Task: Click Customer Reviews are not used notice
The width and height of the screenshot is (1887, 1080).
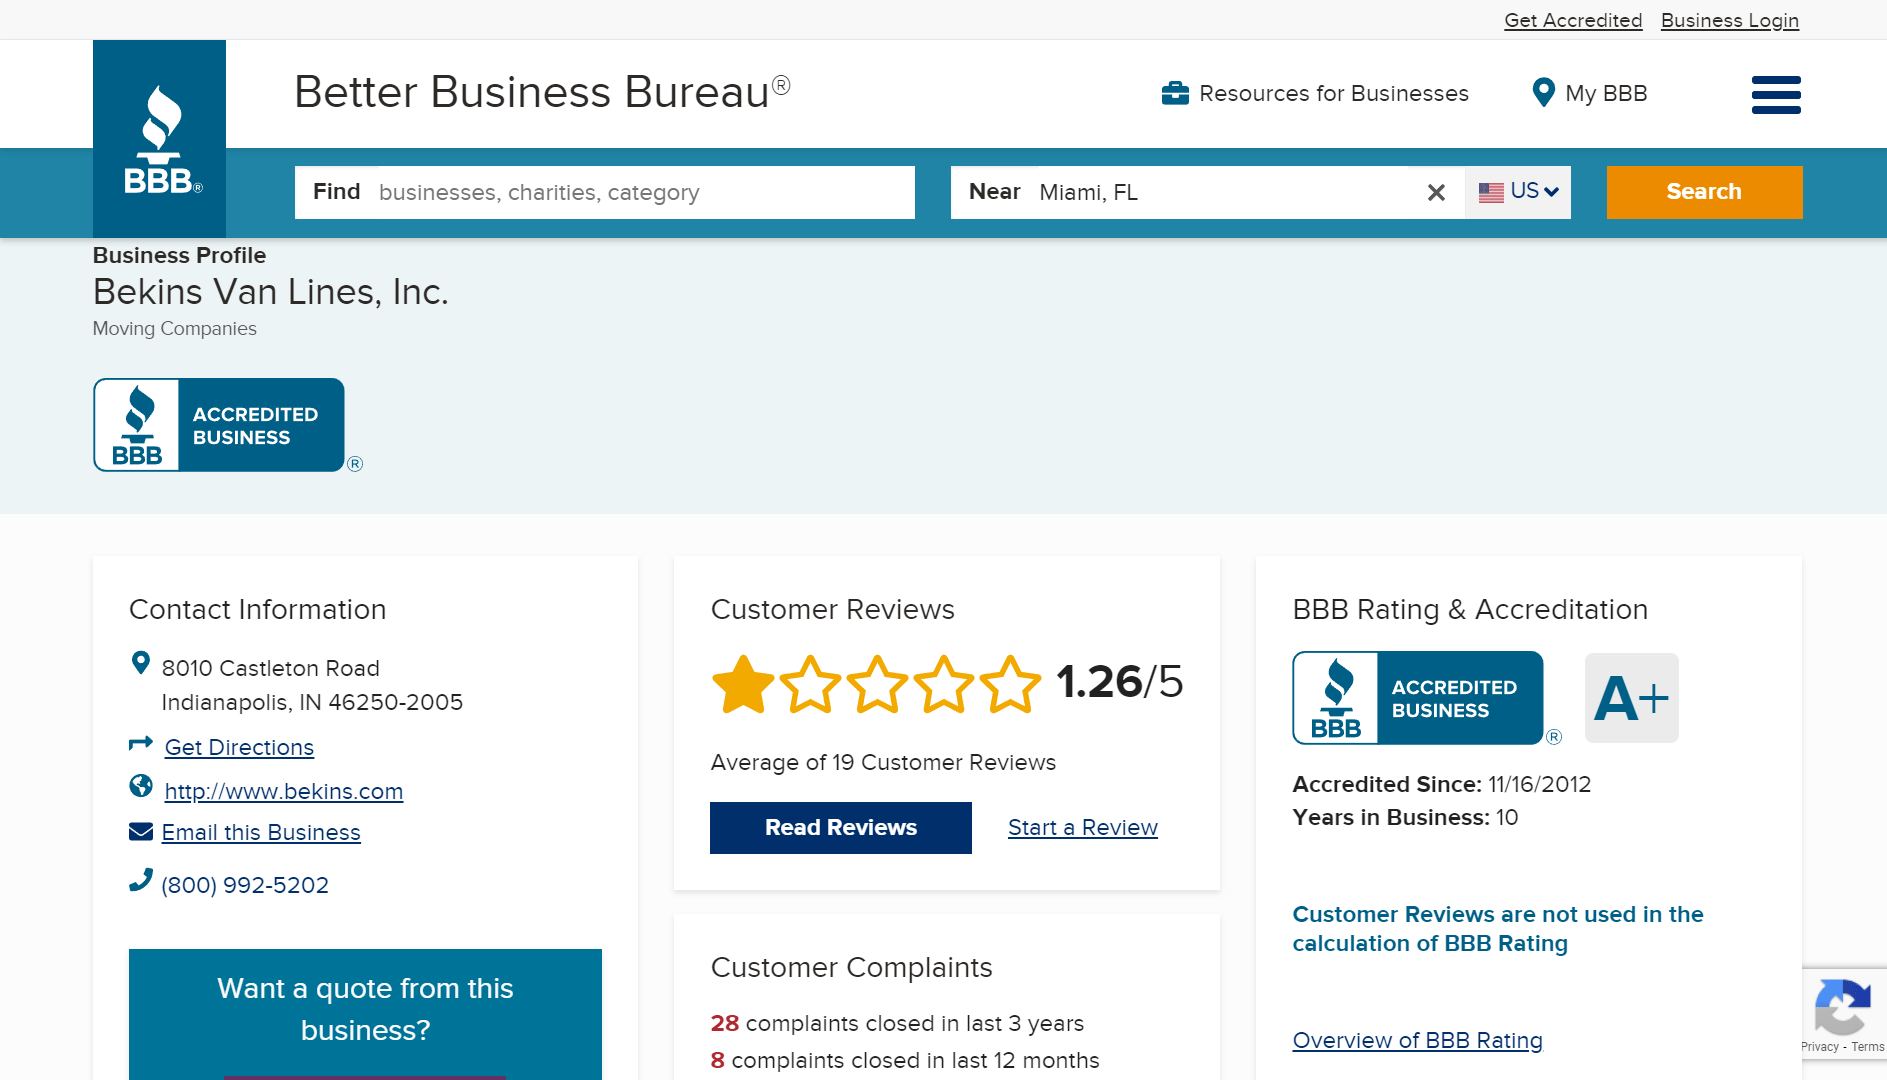Action: tap(1498, 929)
